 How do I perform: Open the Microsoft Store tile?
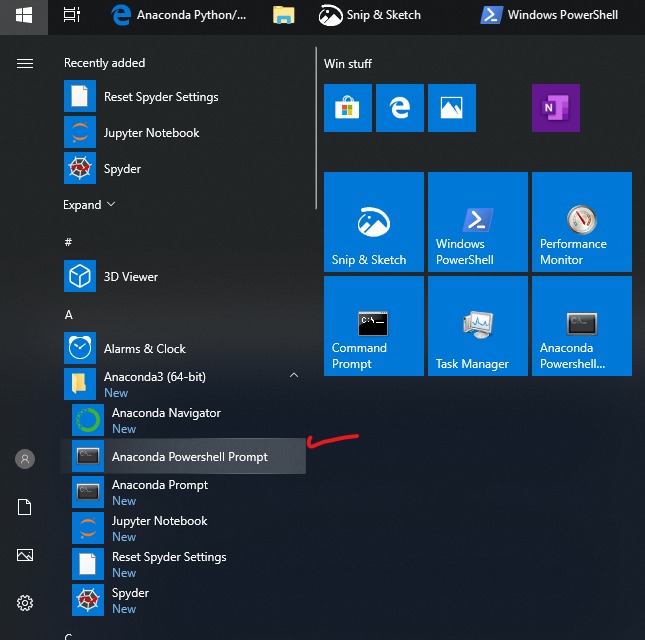pyautogui.click(x=347, y=108)
